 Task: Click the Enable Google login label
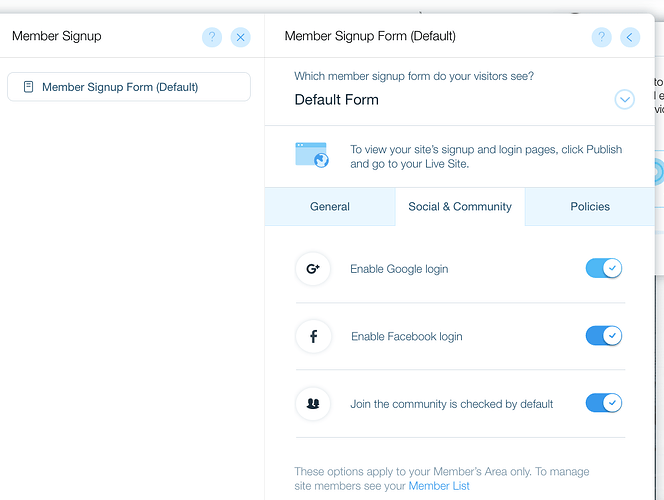point(399,269)
